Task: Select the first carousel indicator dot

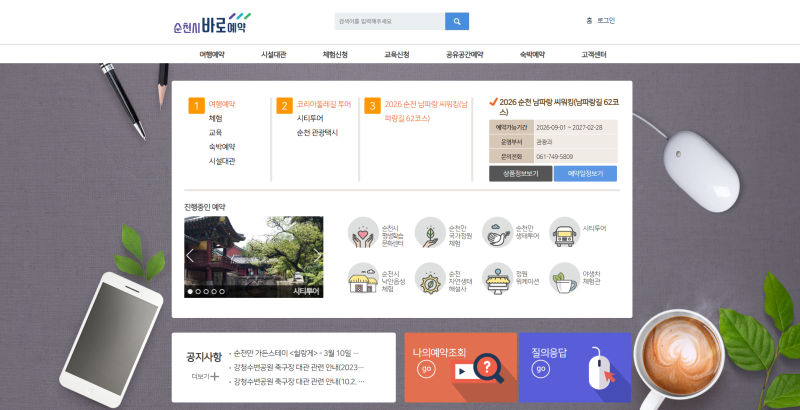Action: [x=190, y=292]
